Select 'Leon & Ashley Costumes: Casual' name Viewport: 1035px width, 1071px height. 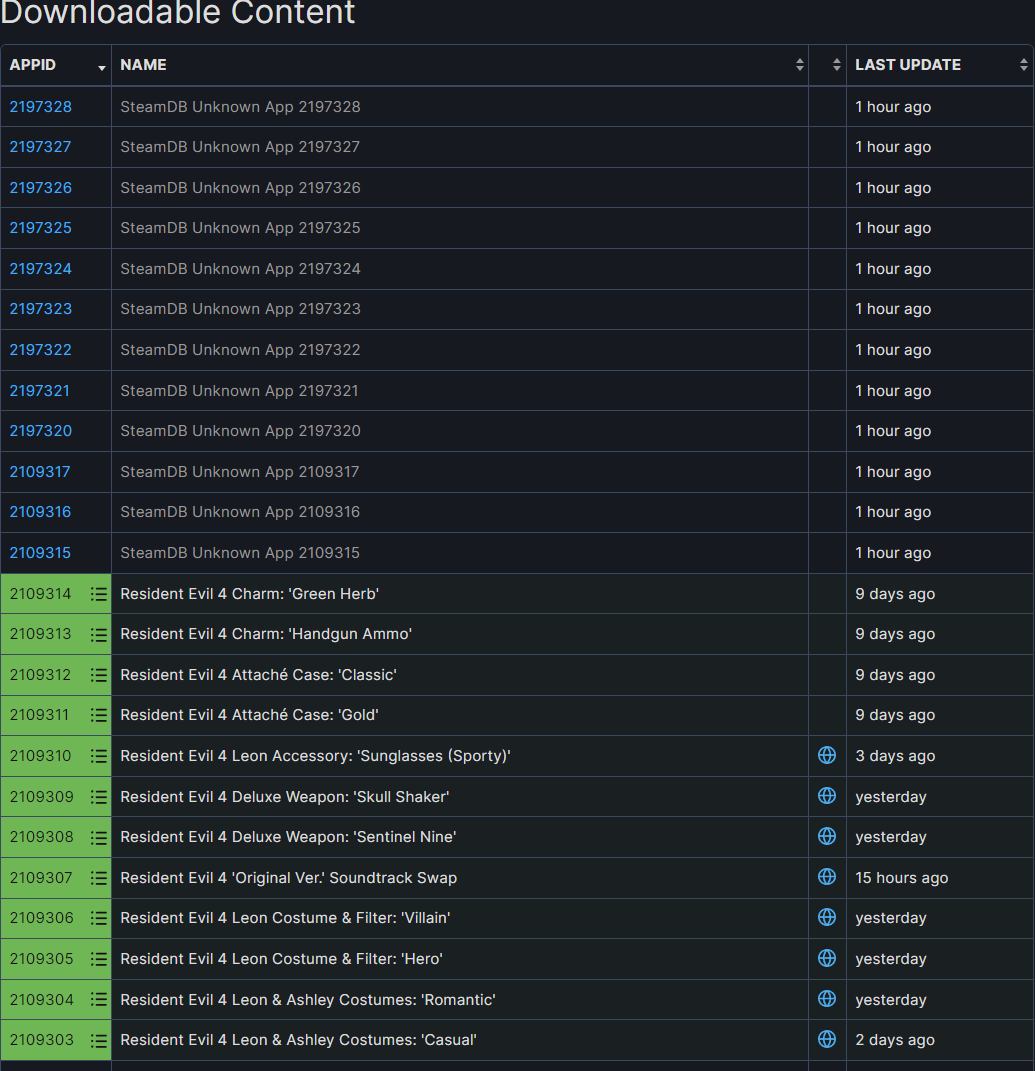pos(299,1040)
